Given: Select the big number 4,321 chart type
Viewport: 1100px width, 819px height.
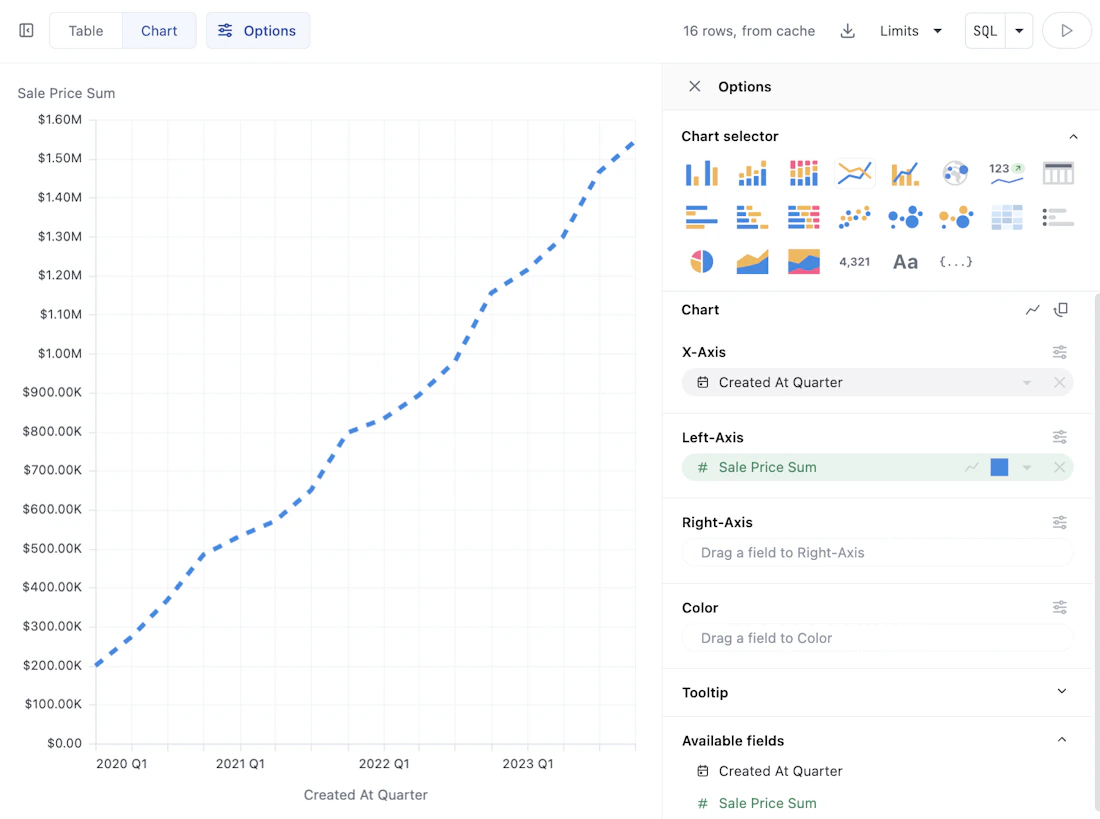Looking at the screenshot, I should point(855,261).
